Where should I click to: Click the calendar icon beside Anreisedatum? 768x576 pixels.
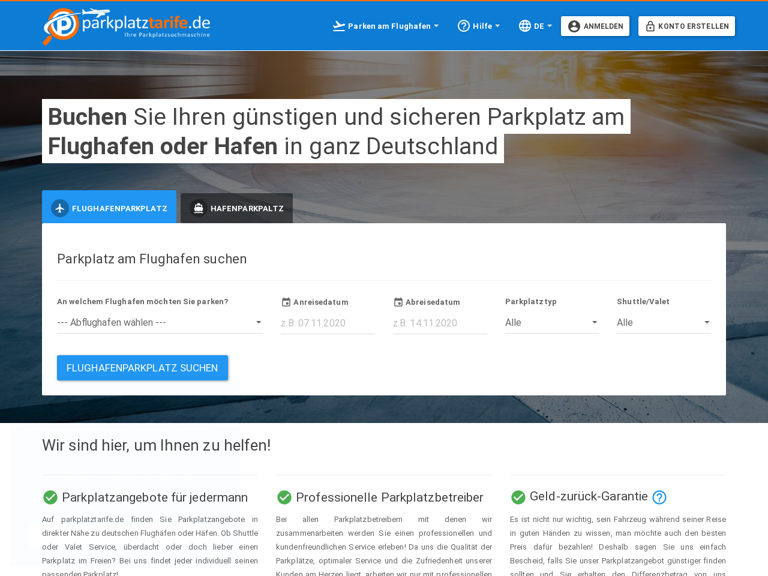pyautogui.click(x=286, y=302)
